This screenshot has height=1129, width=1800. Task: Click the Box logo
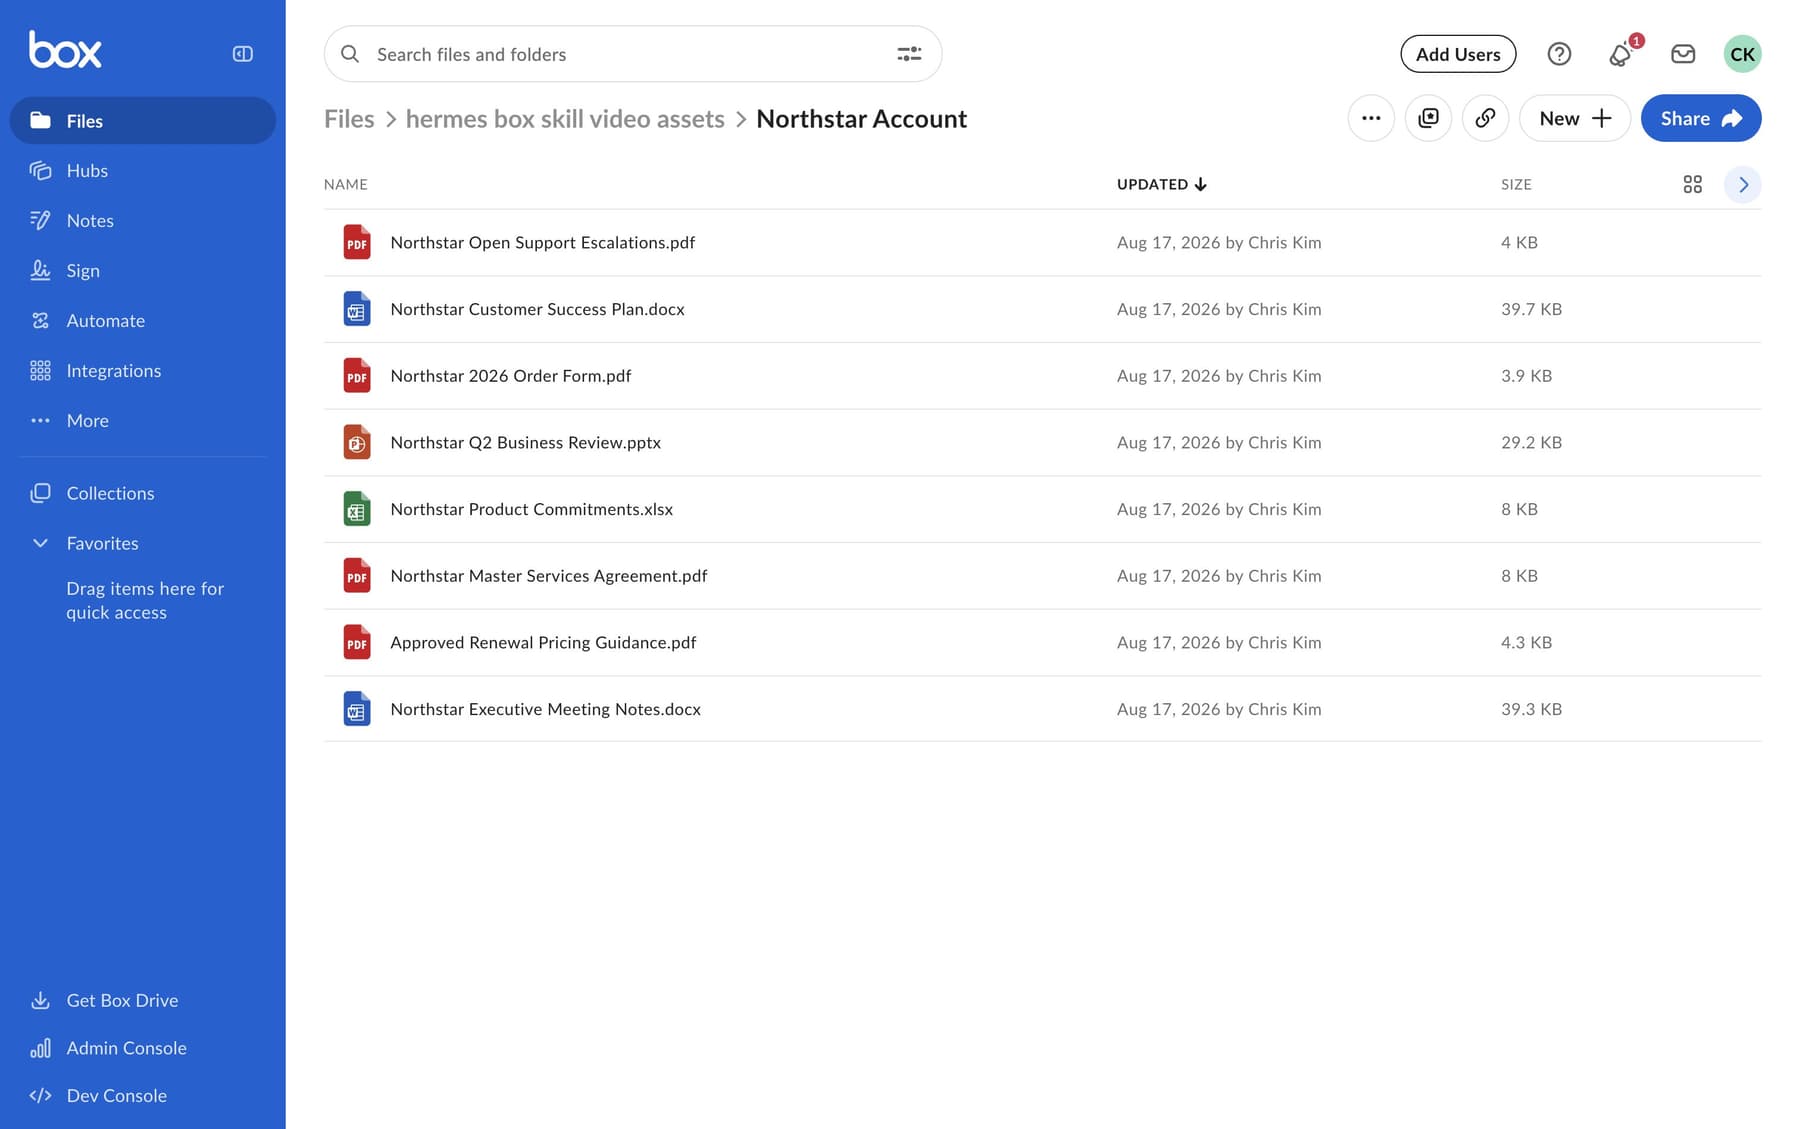[65, 50]
